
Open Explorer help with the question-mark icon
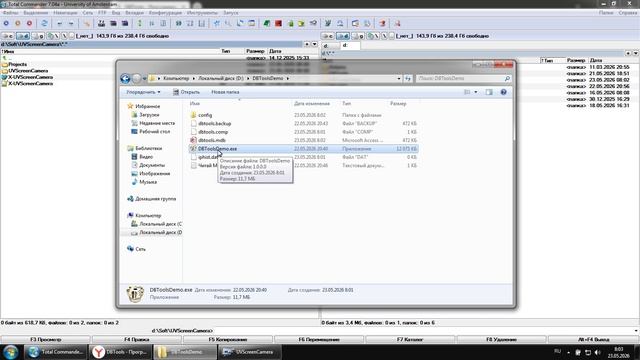click(x=503, y=92)
